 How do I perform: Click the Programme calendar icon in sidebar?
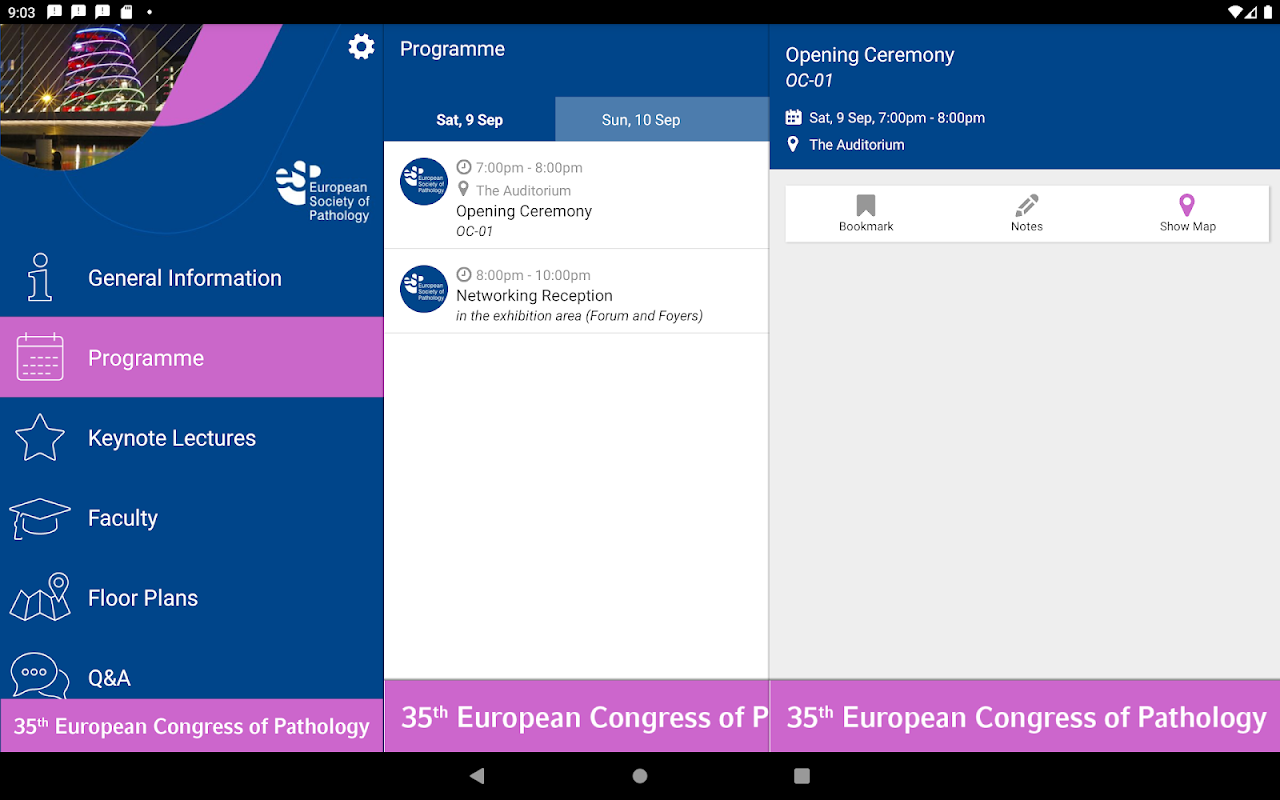pyautogui.click(x=40, y=357)
